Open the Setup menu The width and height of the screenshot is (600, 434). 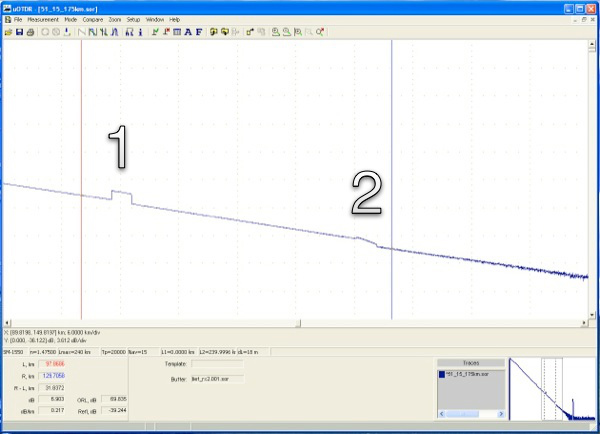pyautogui.click(x=133, y=20)
